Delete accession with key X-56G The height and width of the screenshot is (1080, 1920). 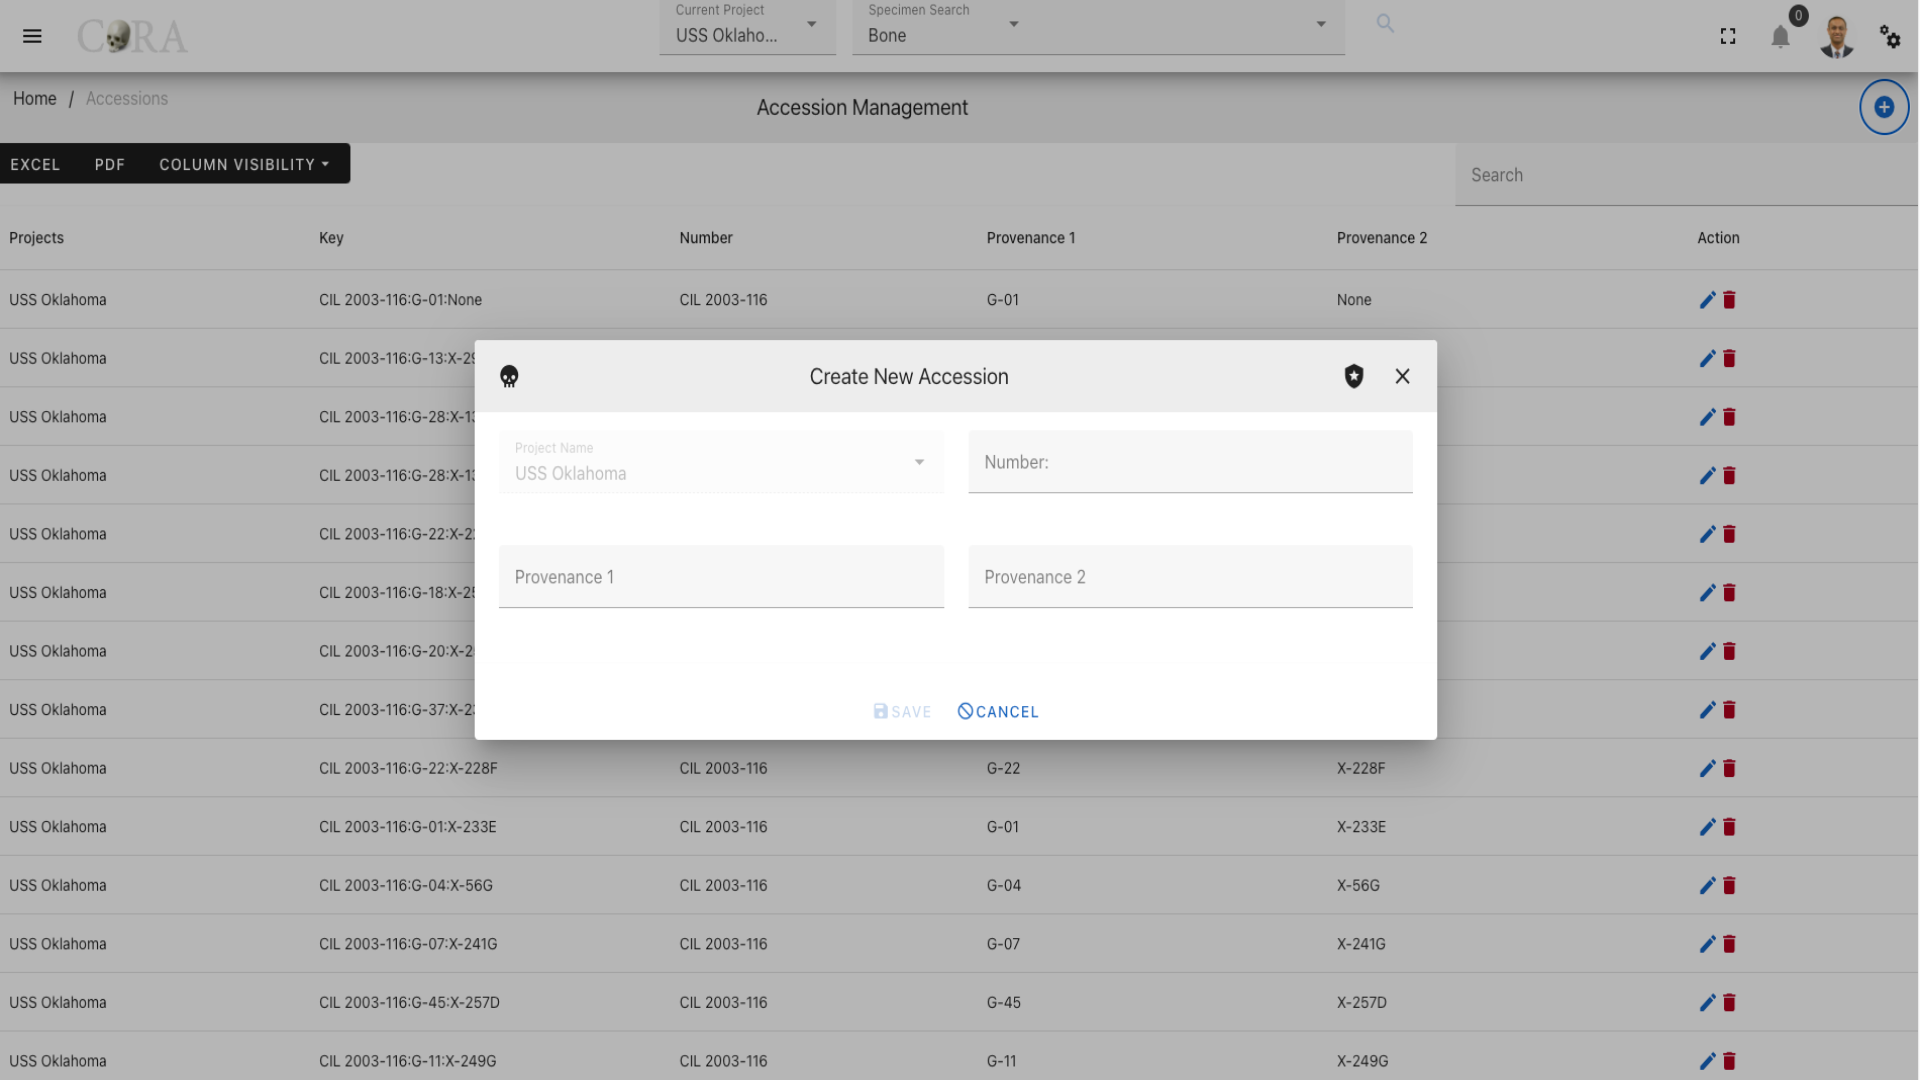[x=1729, y=885]
